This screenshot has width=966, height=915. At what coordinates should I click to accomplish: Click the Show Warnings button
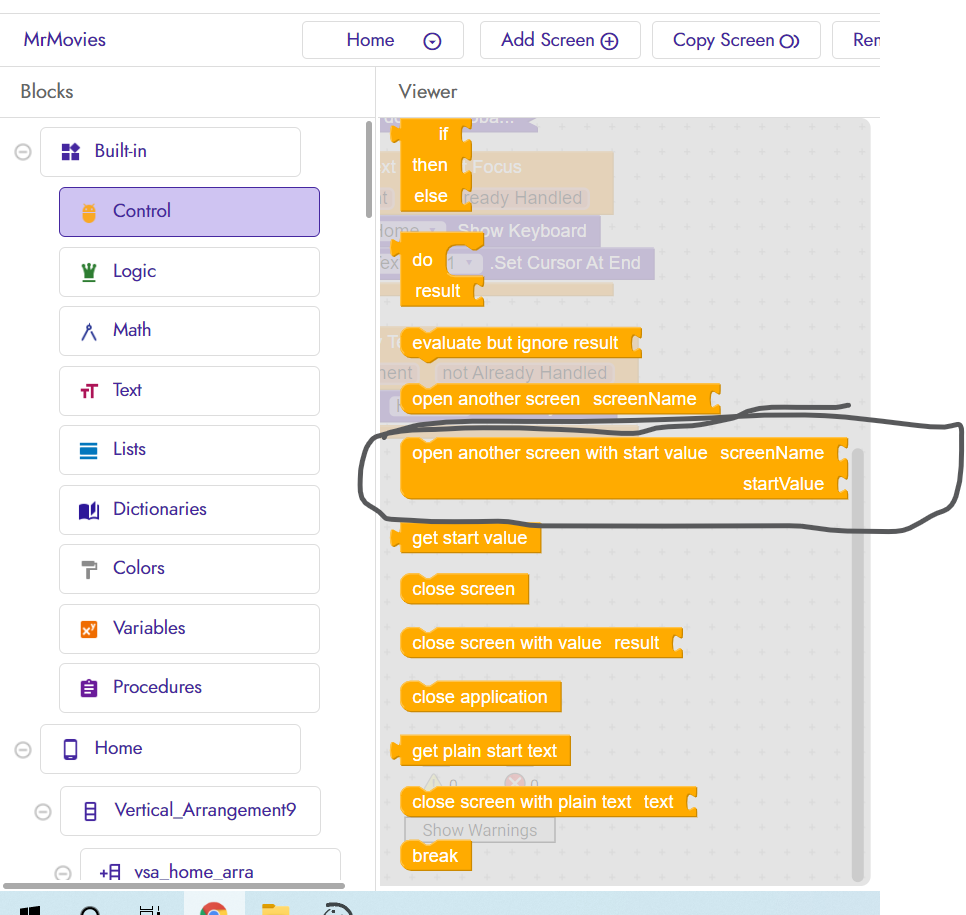[x=479, y=830]
